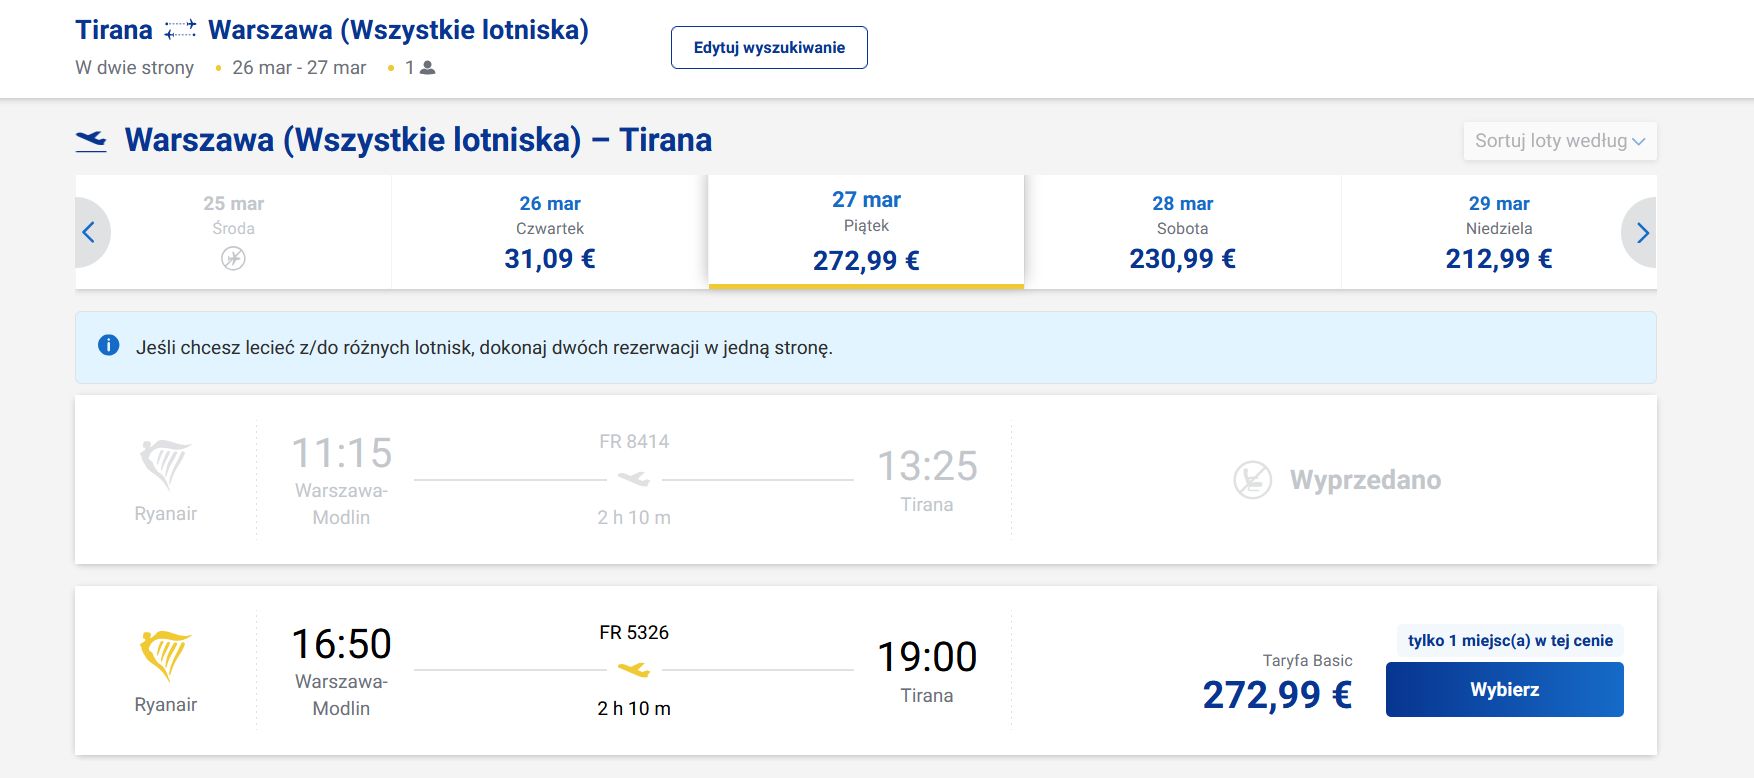Viewport: 1754px width, 778px height.
Task: Open the Sortuj loty według dropdown
Action: tap(1559, 141)
